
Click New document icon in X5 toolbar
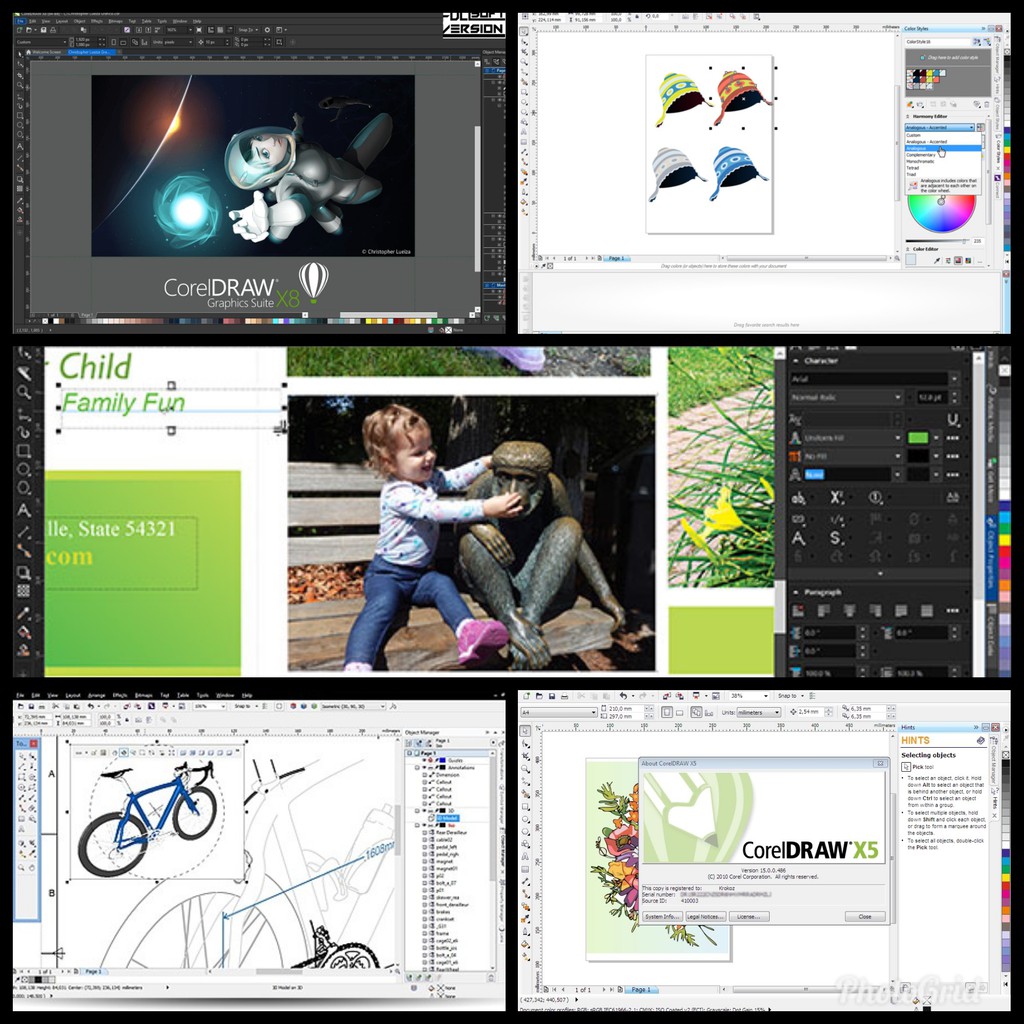click(526, 696)
